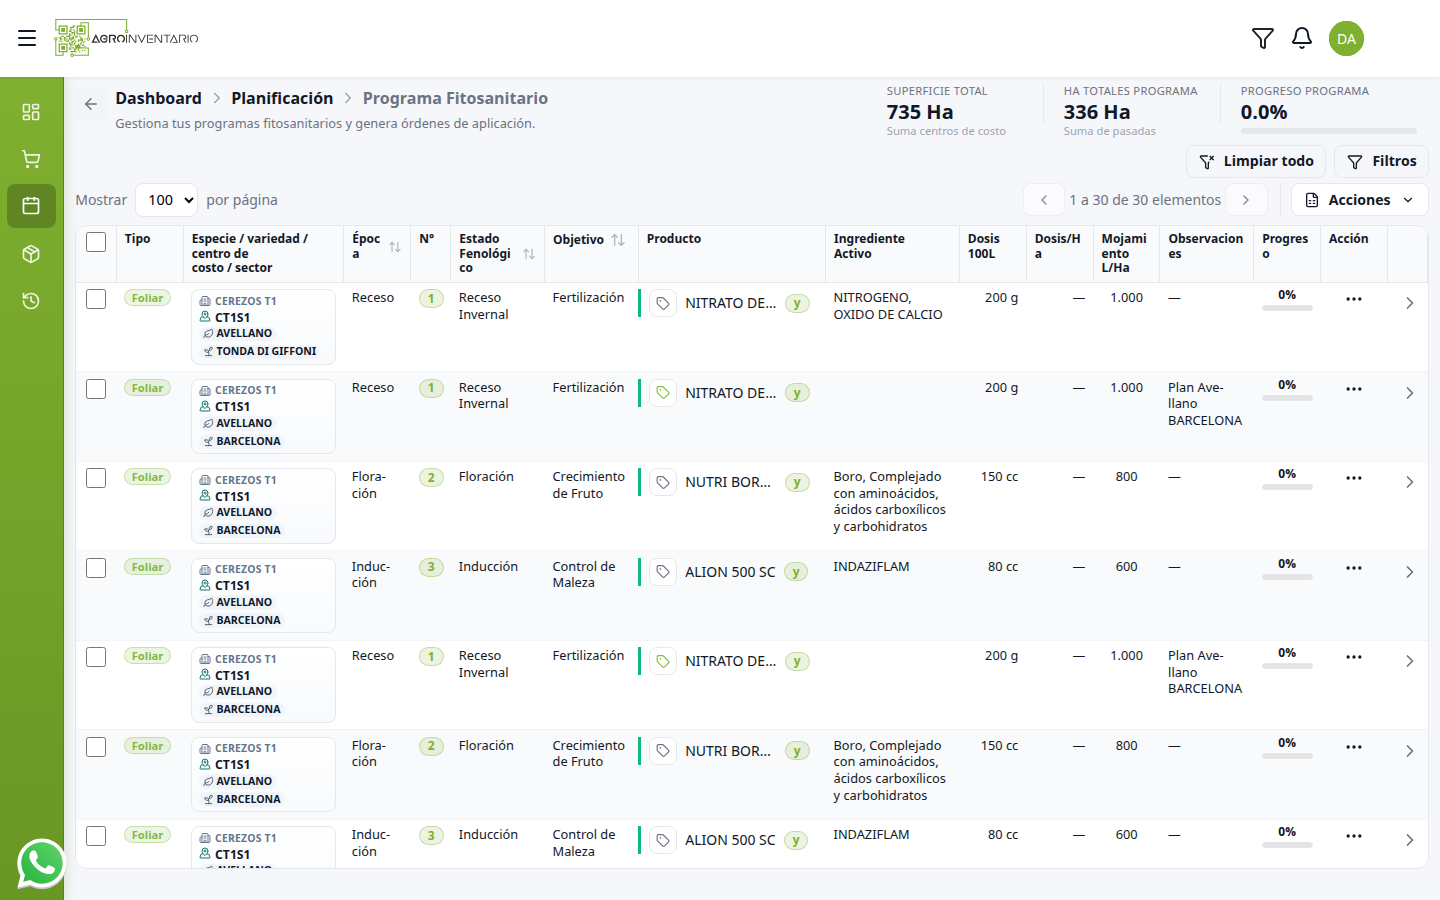This screenshot has height=900, width=1440.
Task: Open the box inventory sidebar icon
Action: 31,254
